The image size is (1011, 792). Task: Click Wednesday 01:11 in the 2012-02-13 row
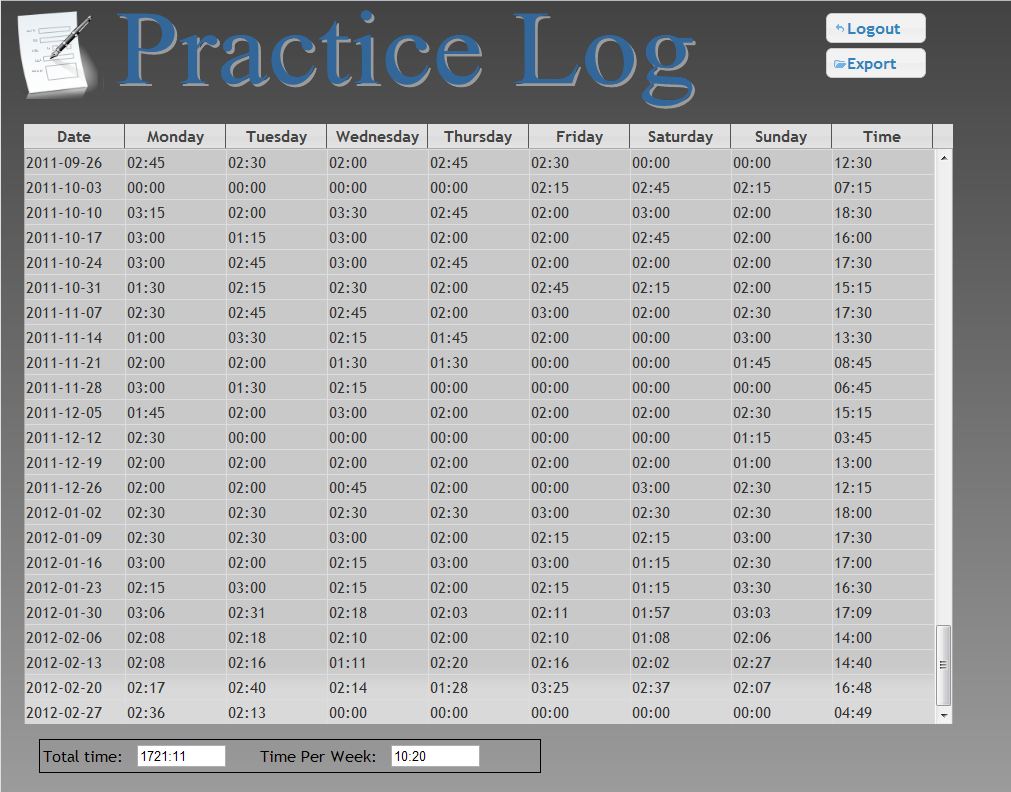click(x=348, y=663)
